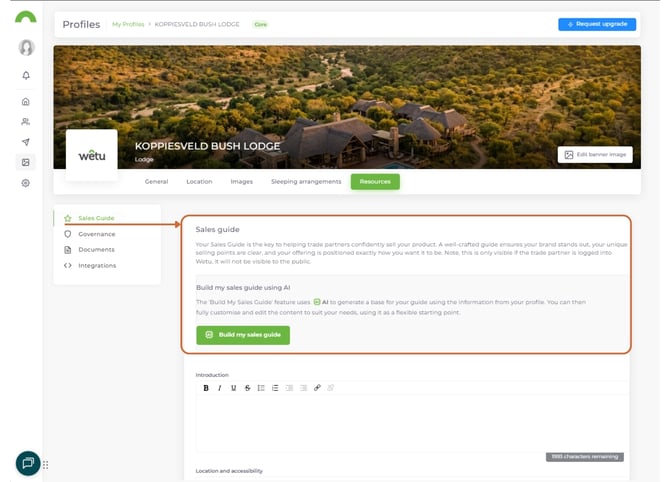Screen dimensions: 670x482
Task: Click the user avatar in sidebar
Action: pos(26,47)
